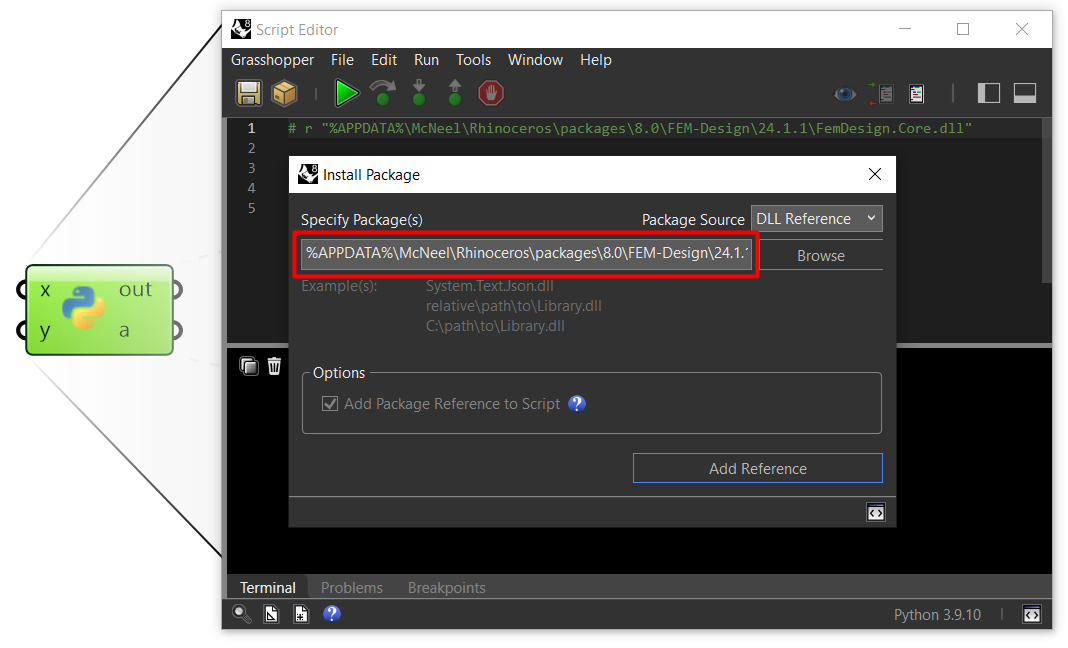Click the x input on Python component
This screenshot has height=648, width=1068.
tap(46, 290)
